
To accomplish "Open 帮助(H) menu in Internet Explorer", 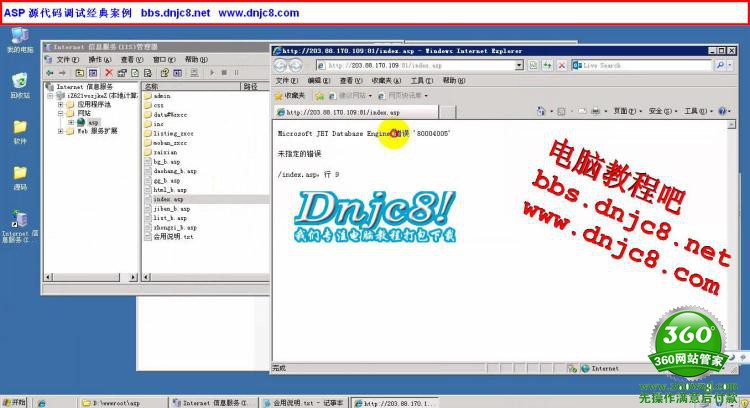I will click(453, 81).
